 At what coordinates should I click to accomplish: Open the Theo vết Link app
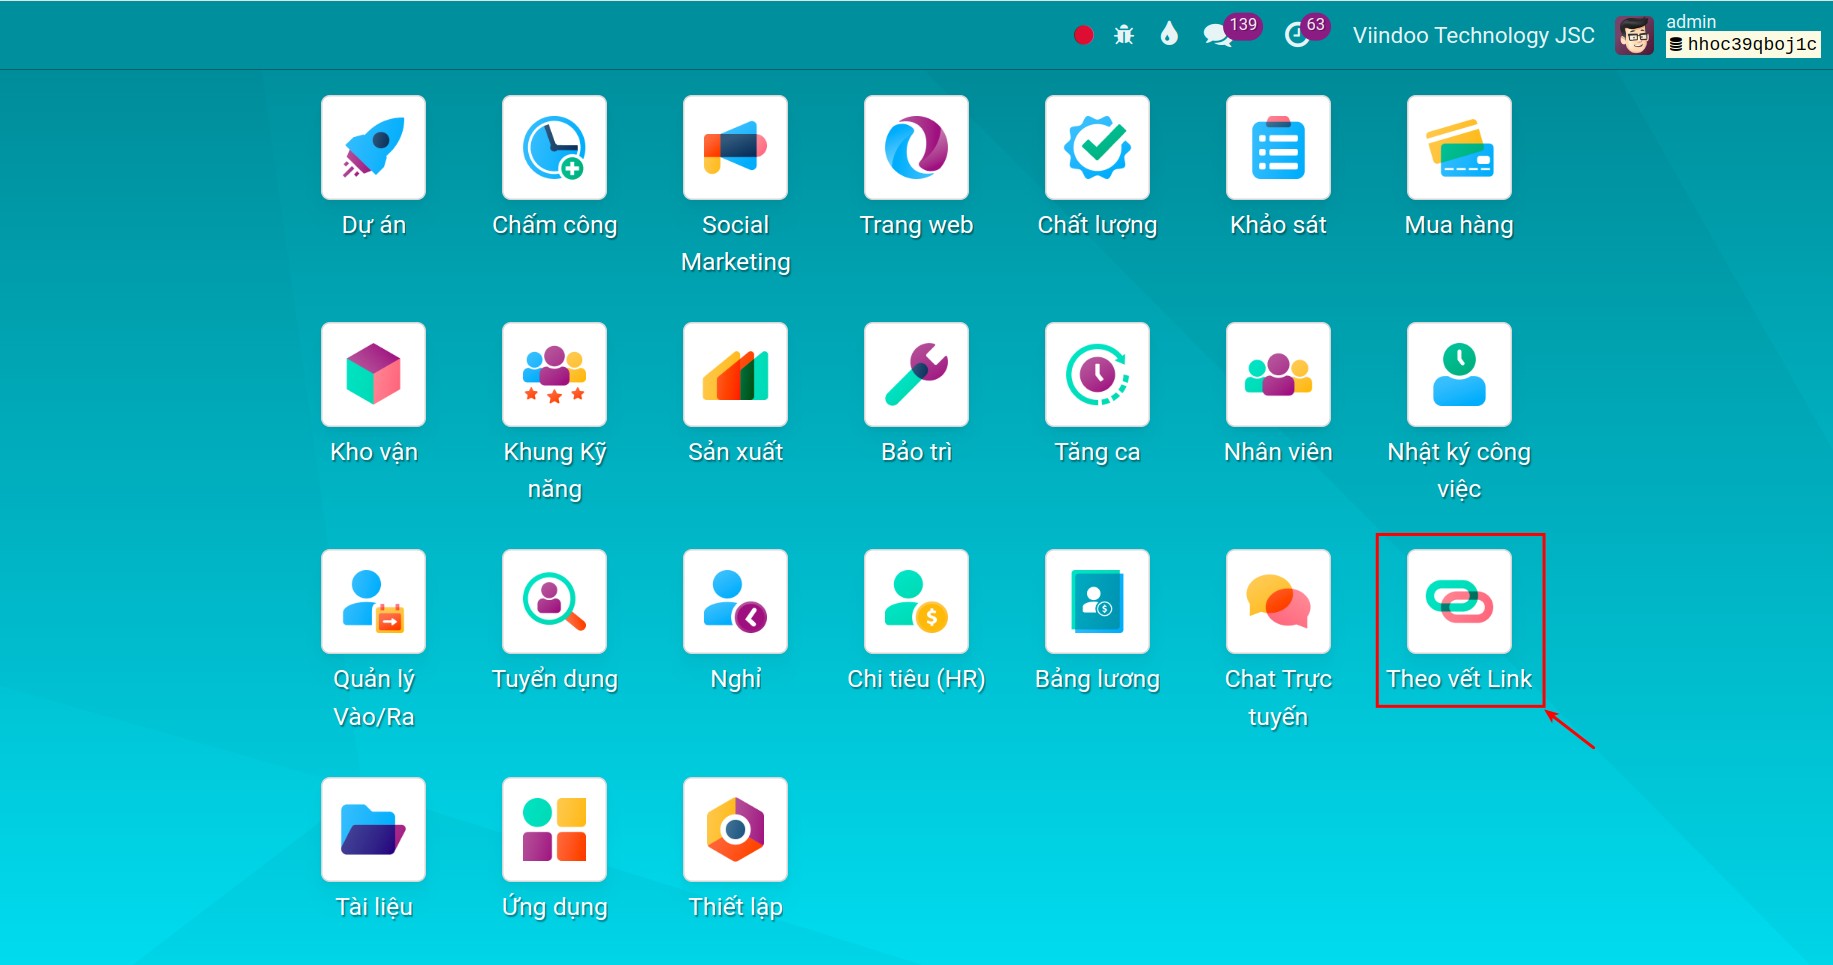(x=1459, y=602)
